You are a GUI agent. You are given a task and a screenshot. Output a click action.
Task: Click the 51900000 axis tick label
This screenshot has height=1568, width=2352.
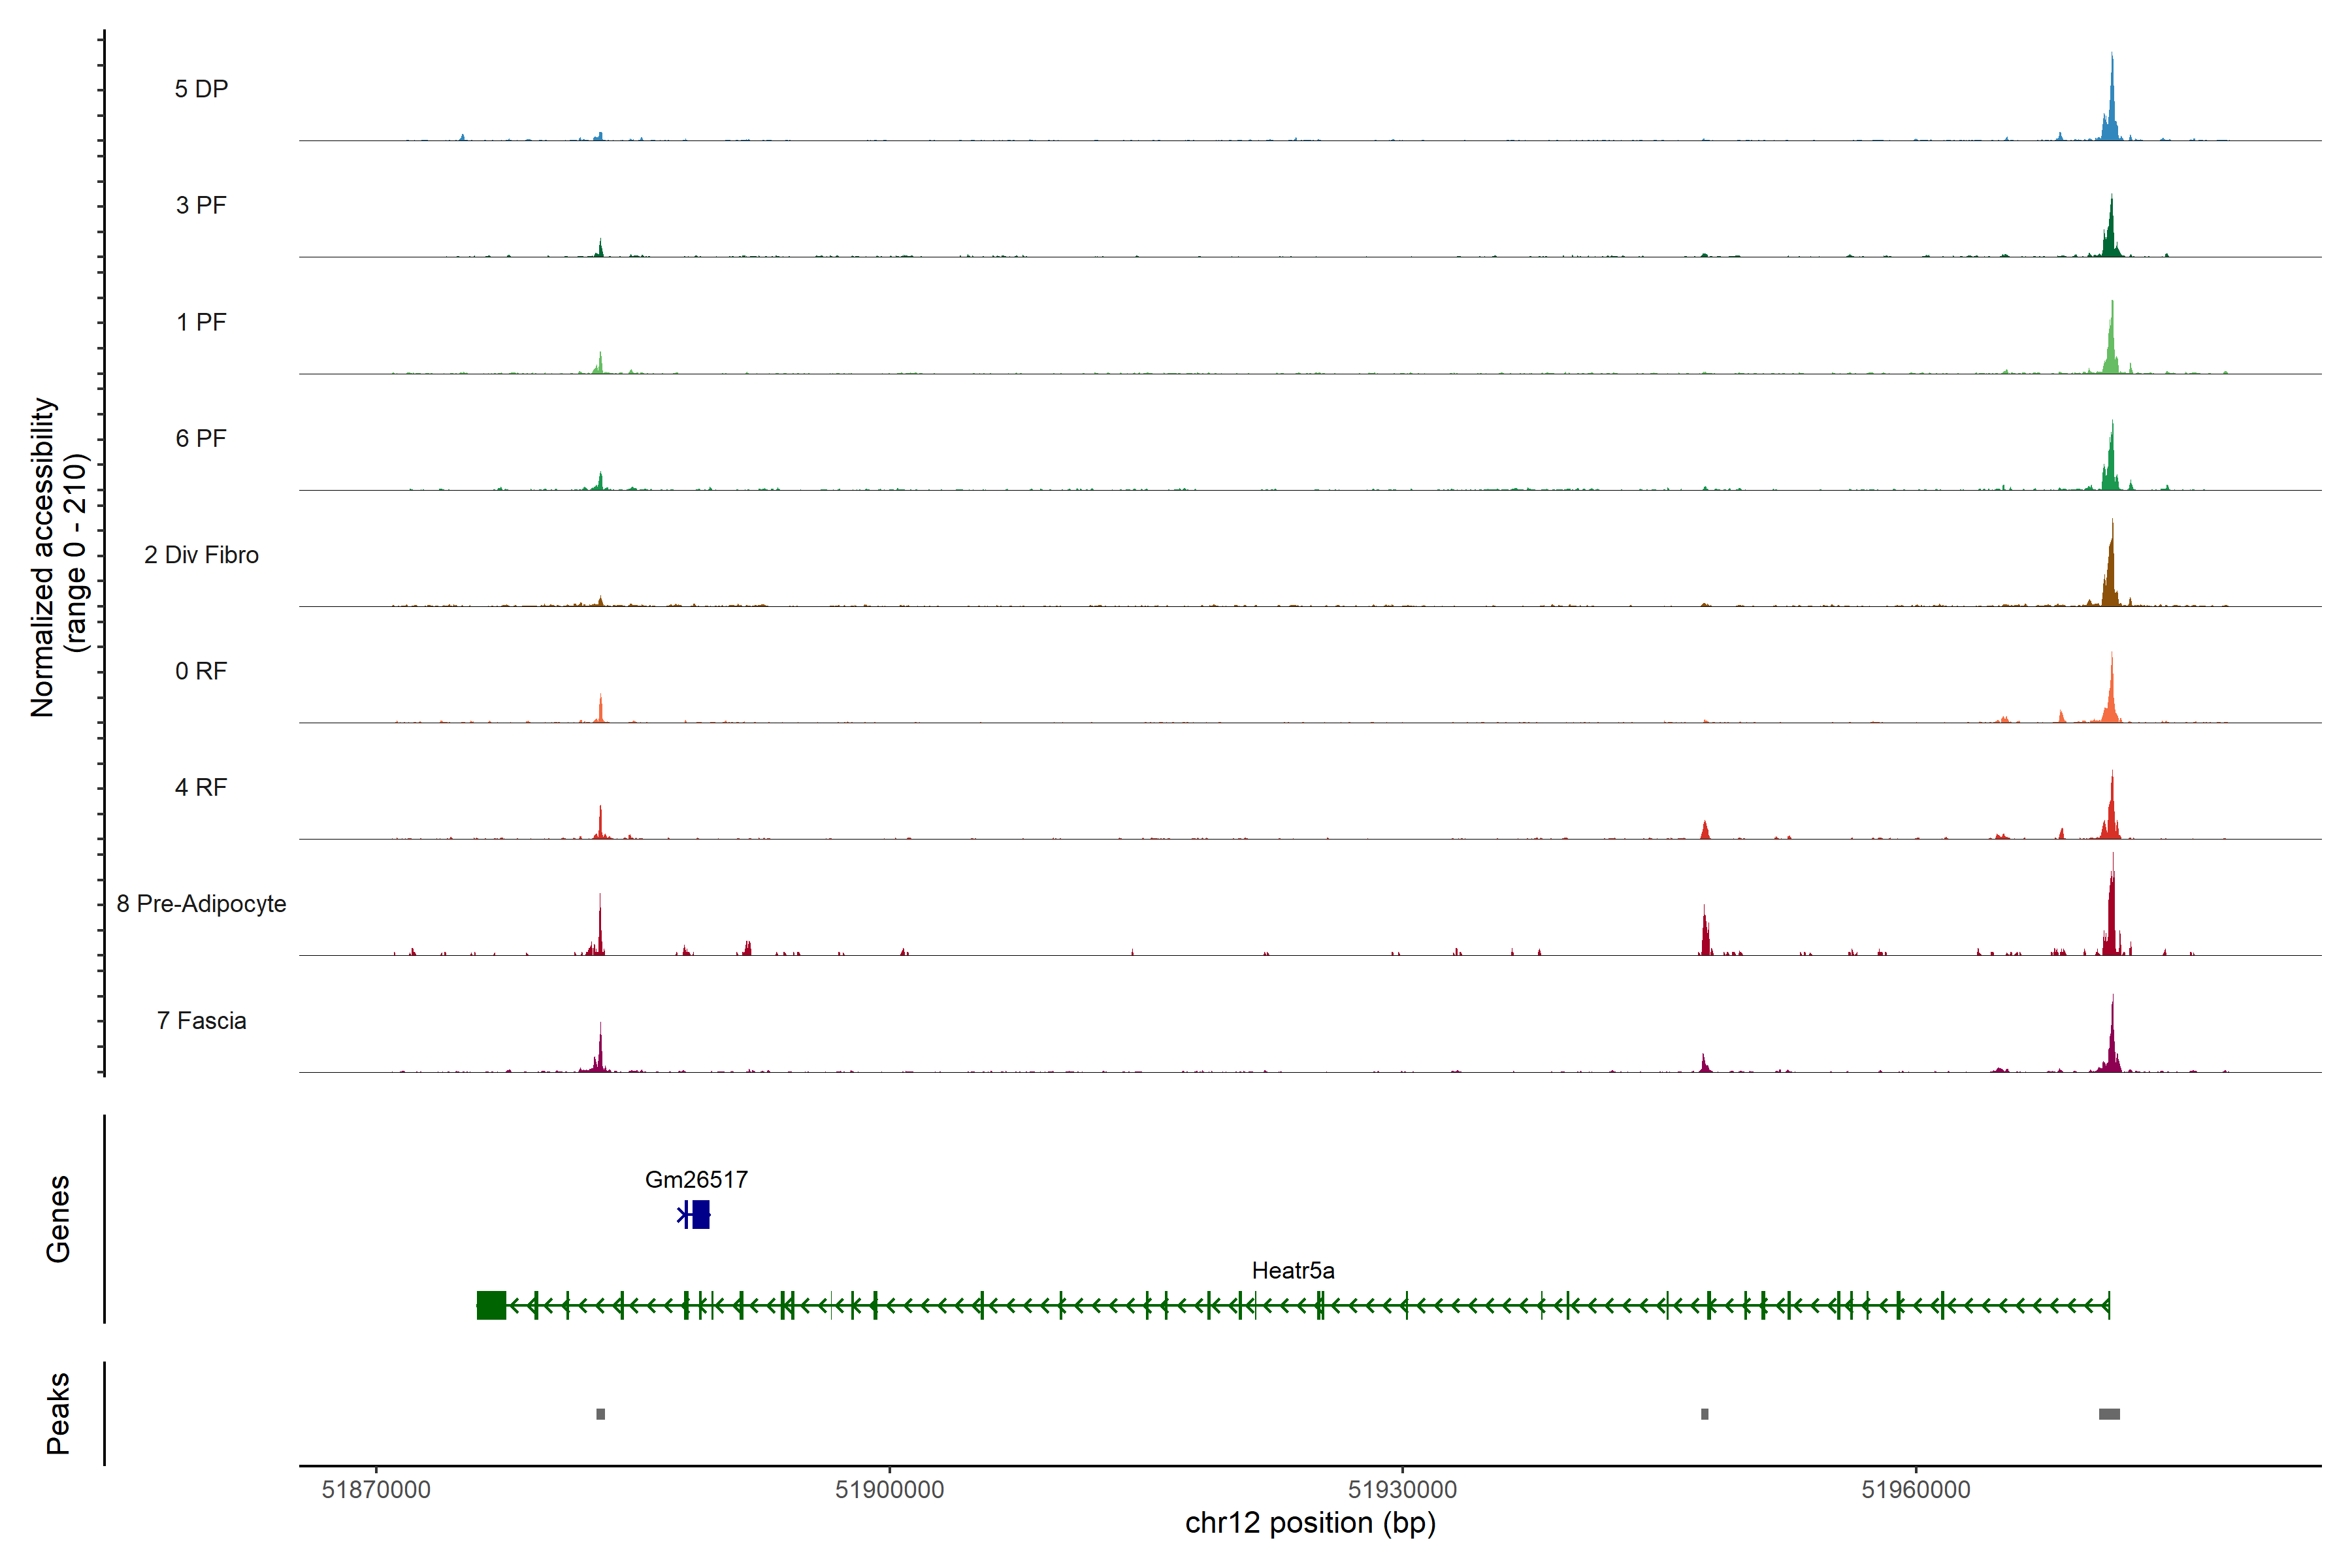coord(889,1489)
